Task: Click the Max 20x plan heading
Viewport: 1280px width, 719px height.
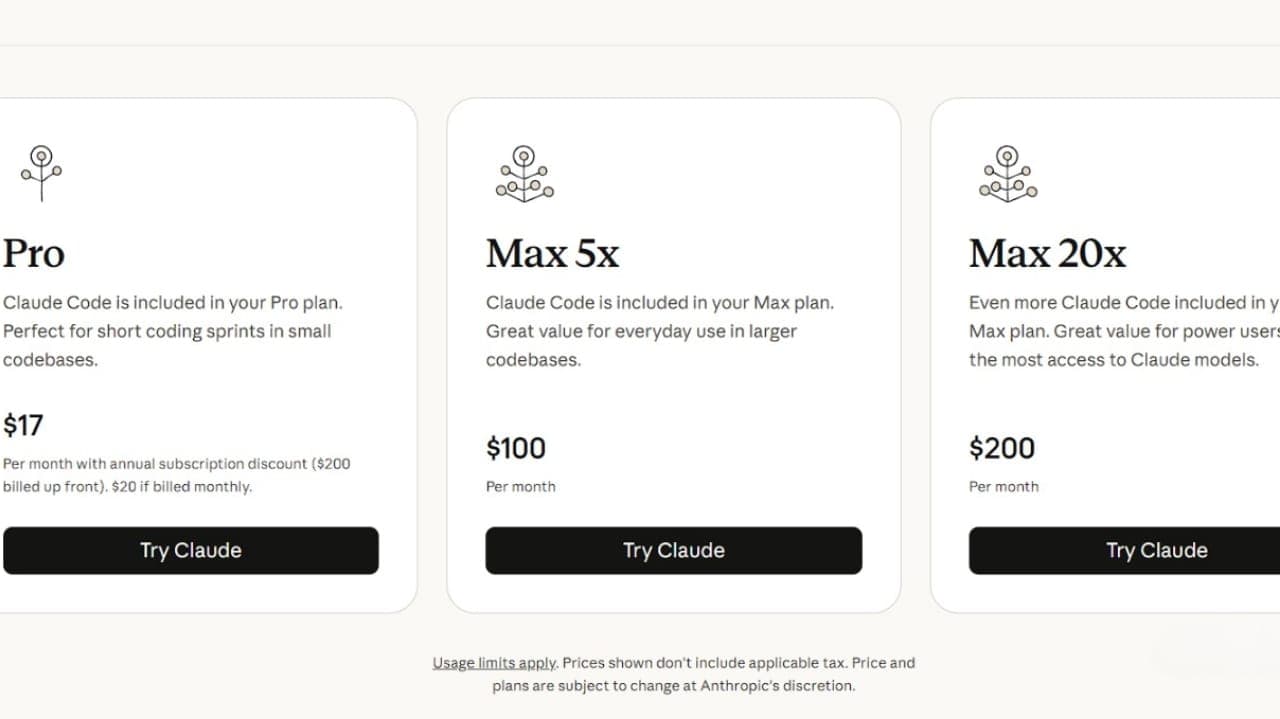Action: point(1048,254)
